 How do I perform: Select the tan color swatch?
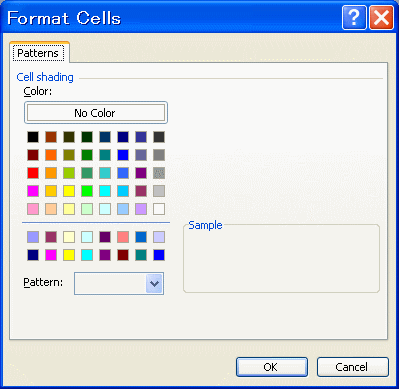[x=51, y=209]
